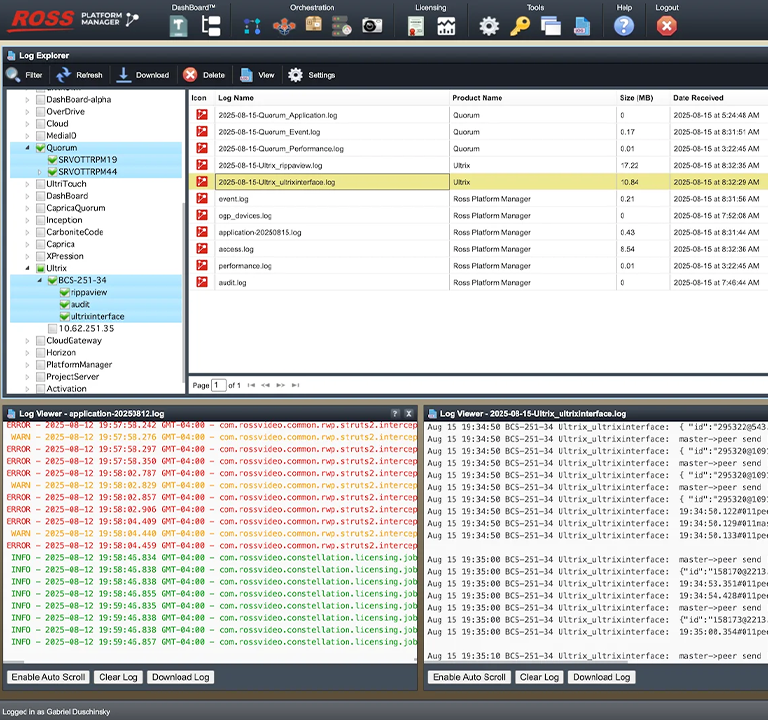The height and width of the screenshot is (720, 768).
Task: Click Clear Log in application log viewer
Action: 118,677
